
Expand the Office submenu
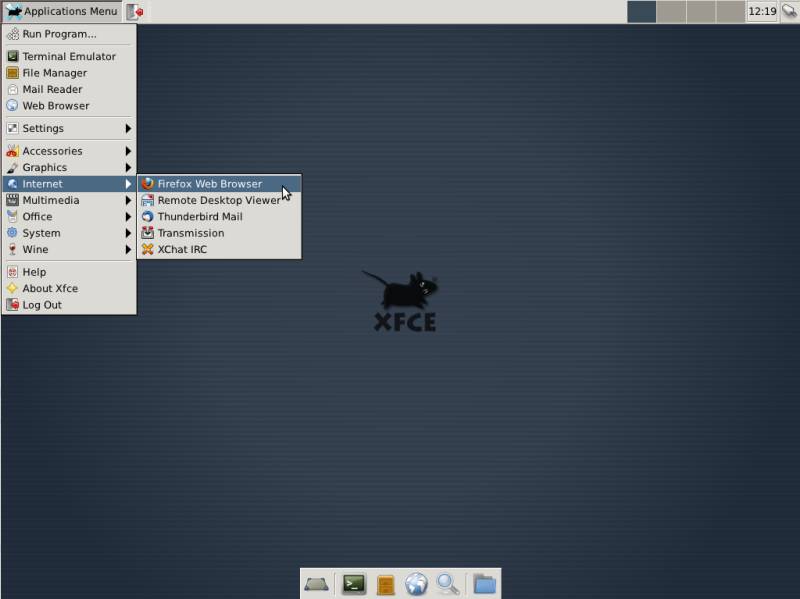click(x=69, y=216)
